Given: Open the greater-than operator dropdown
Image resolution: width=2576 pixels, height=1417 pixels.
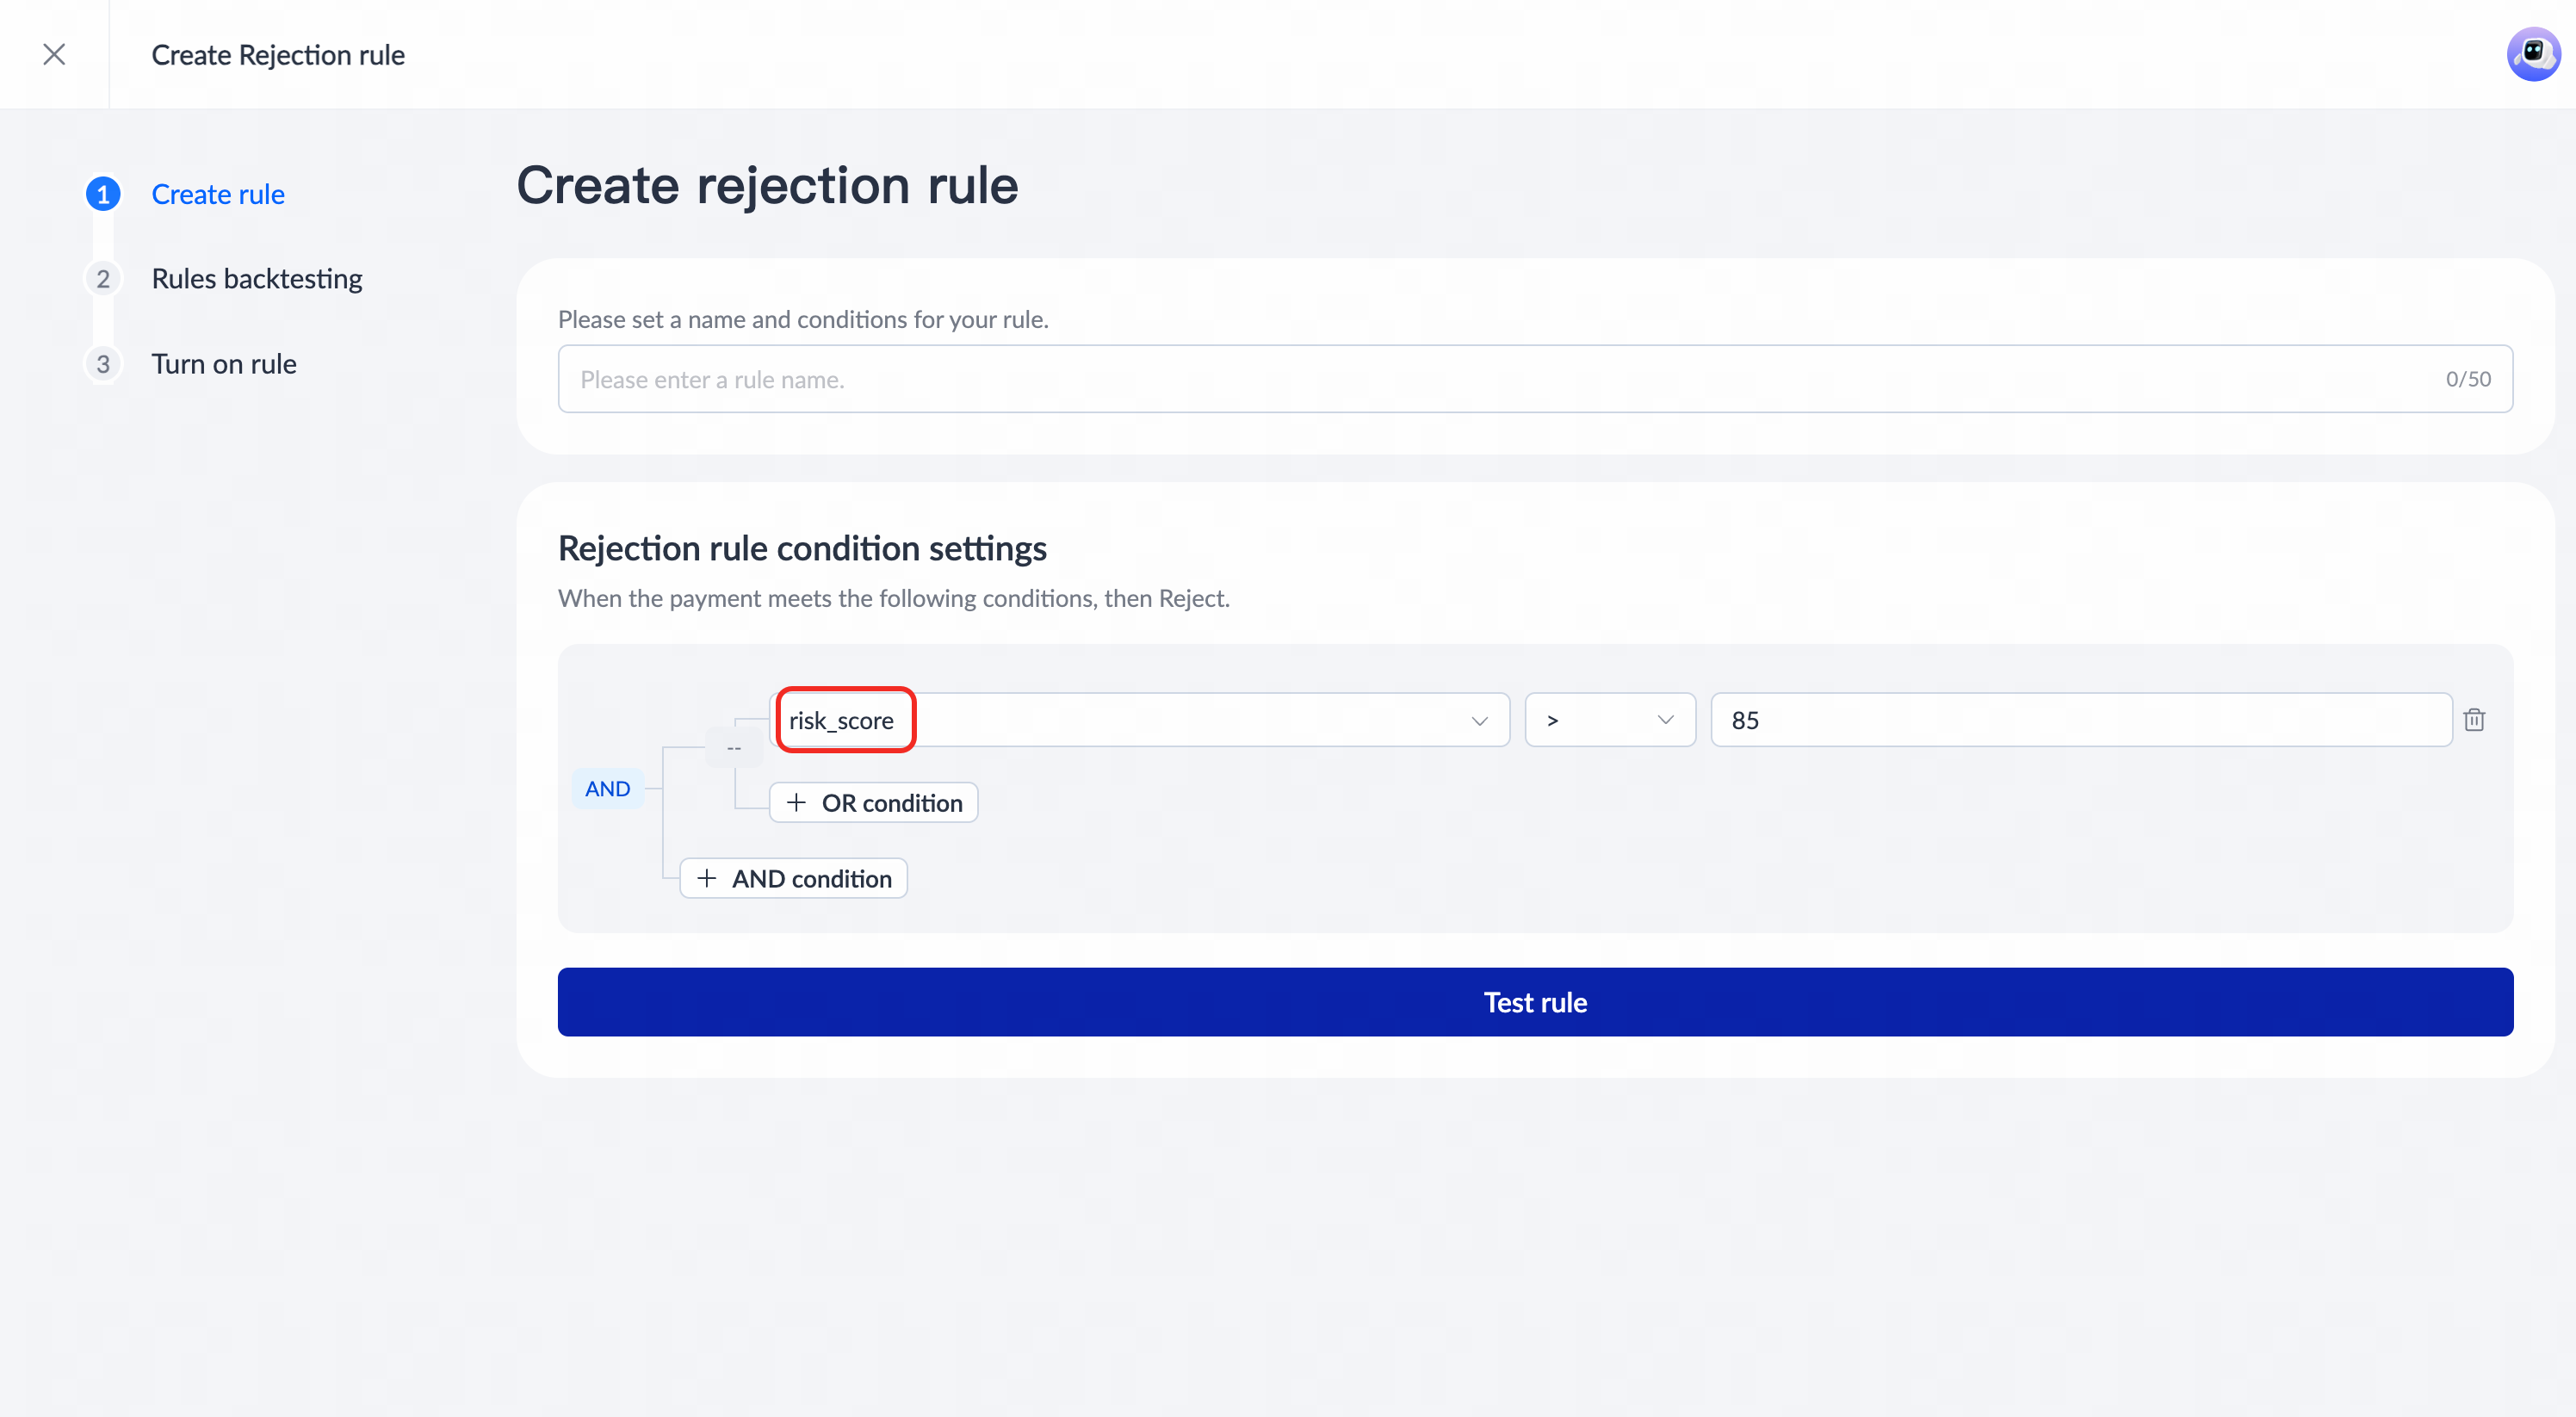Looking at the screenshot, I should [x=1609, y=720].
